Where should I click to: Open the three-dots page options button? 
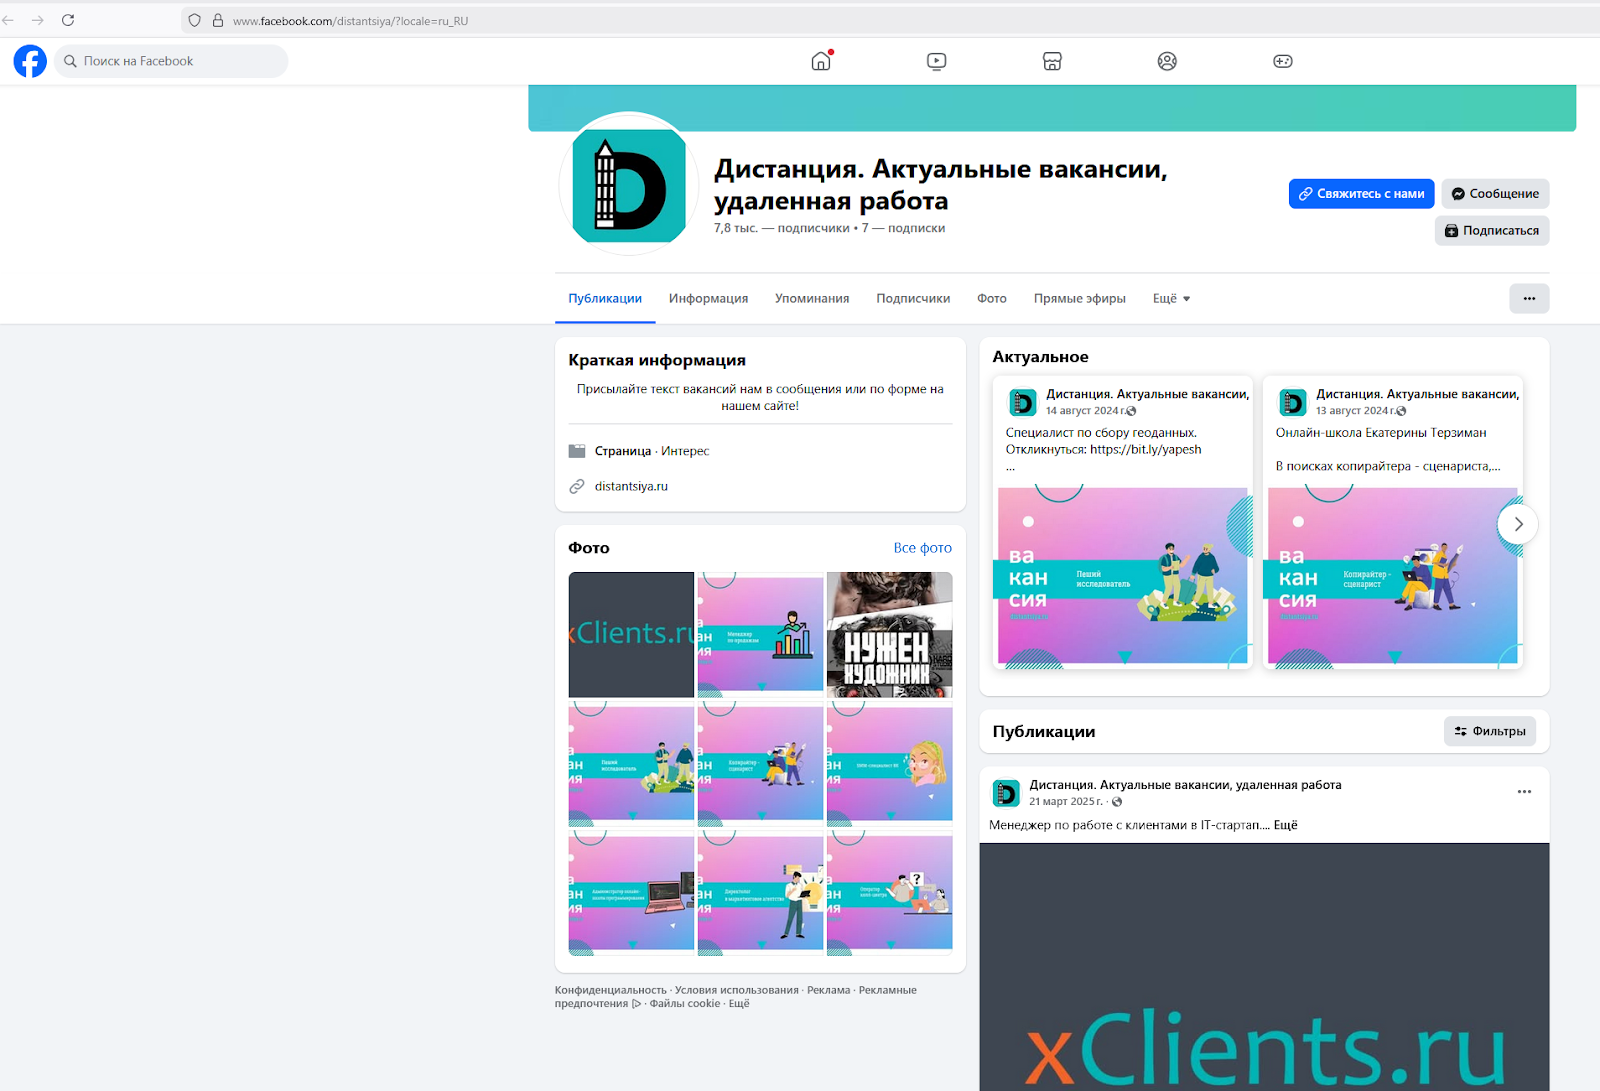tap(1528, 298)
